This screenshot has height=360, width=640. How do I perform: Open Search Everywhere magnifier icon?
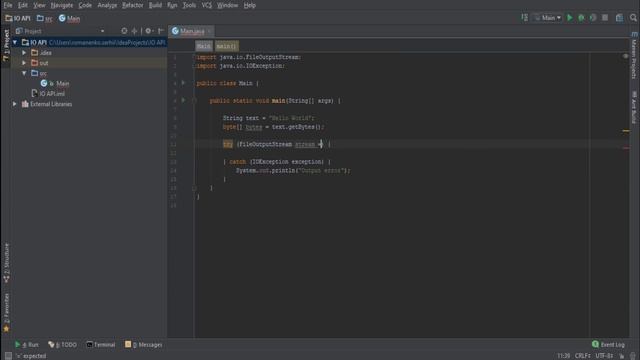pyautogui.click(x=633, y=18)
